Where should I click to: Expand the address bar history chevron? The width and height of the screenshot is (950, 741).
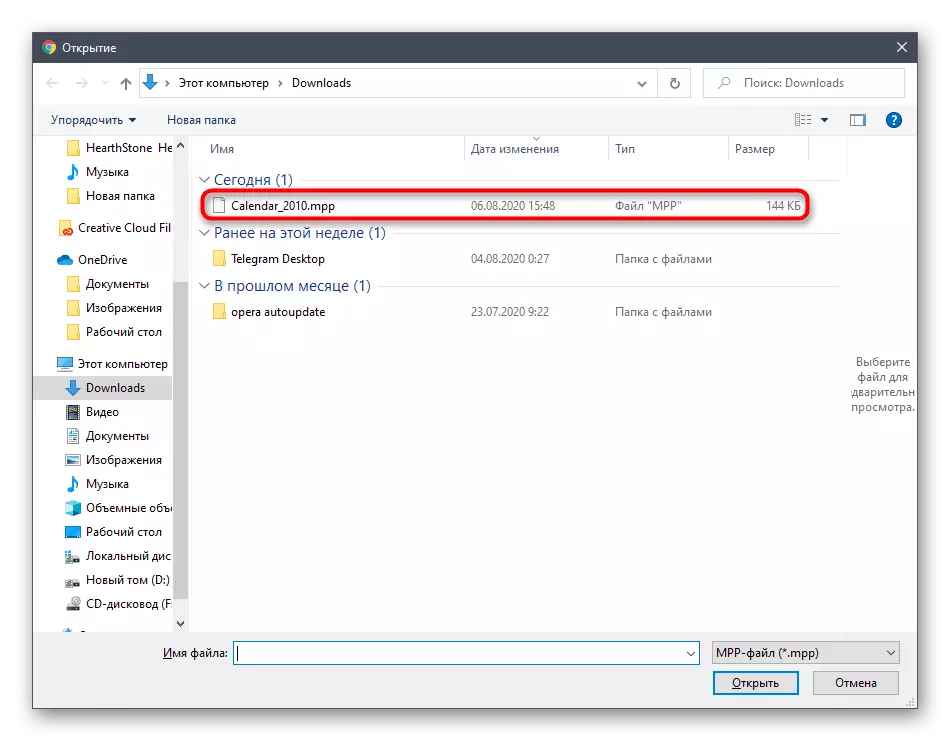642,84
